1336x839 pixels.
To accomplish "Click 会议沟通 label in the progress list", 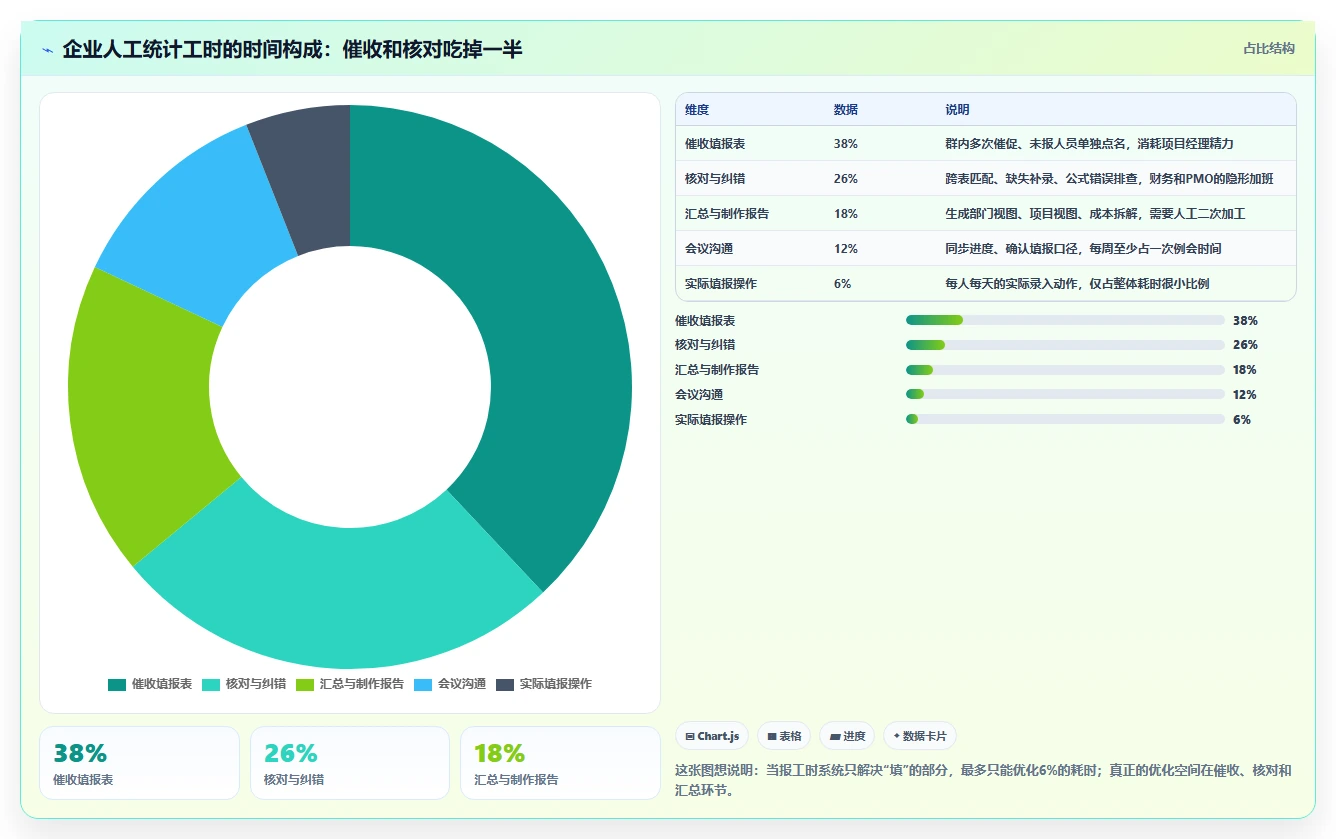I will 699,395.
